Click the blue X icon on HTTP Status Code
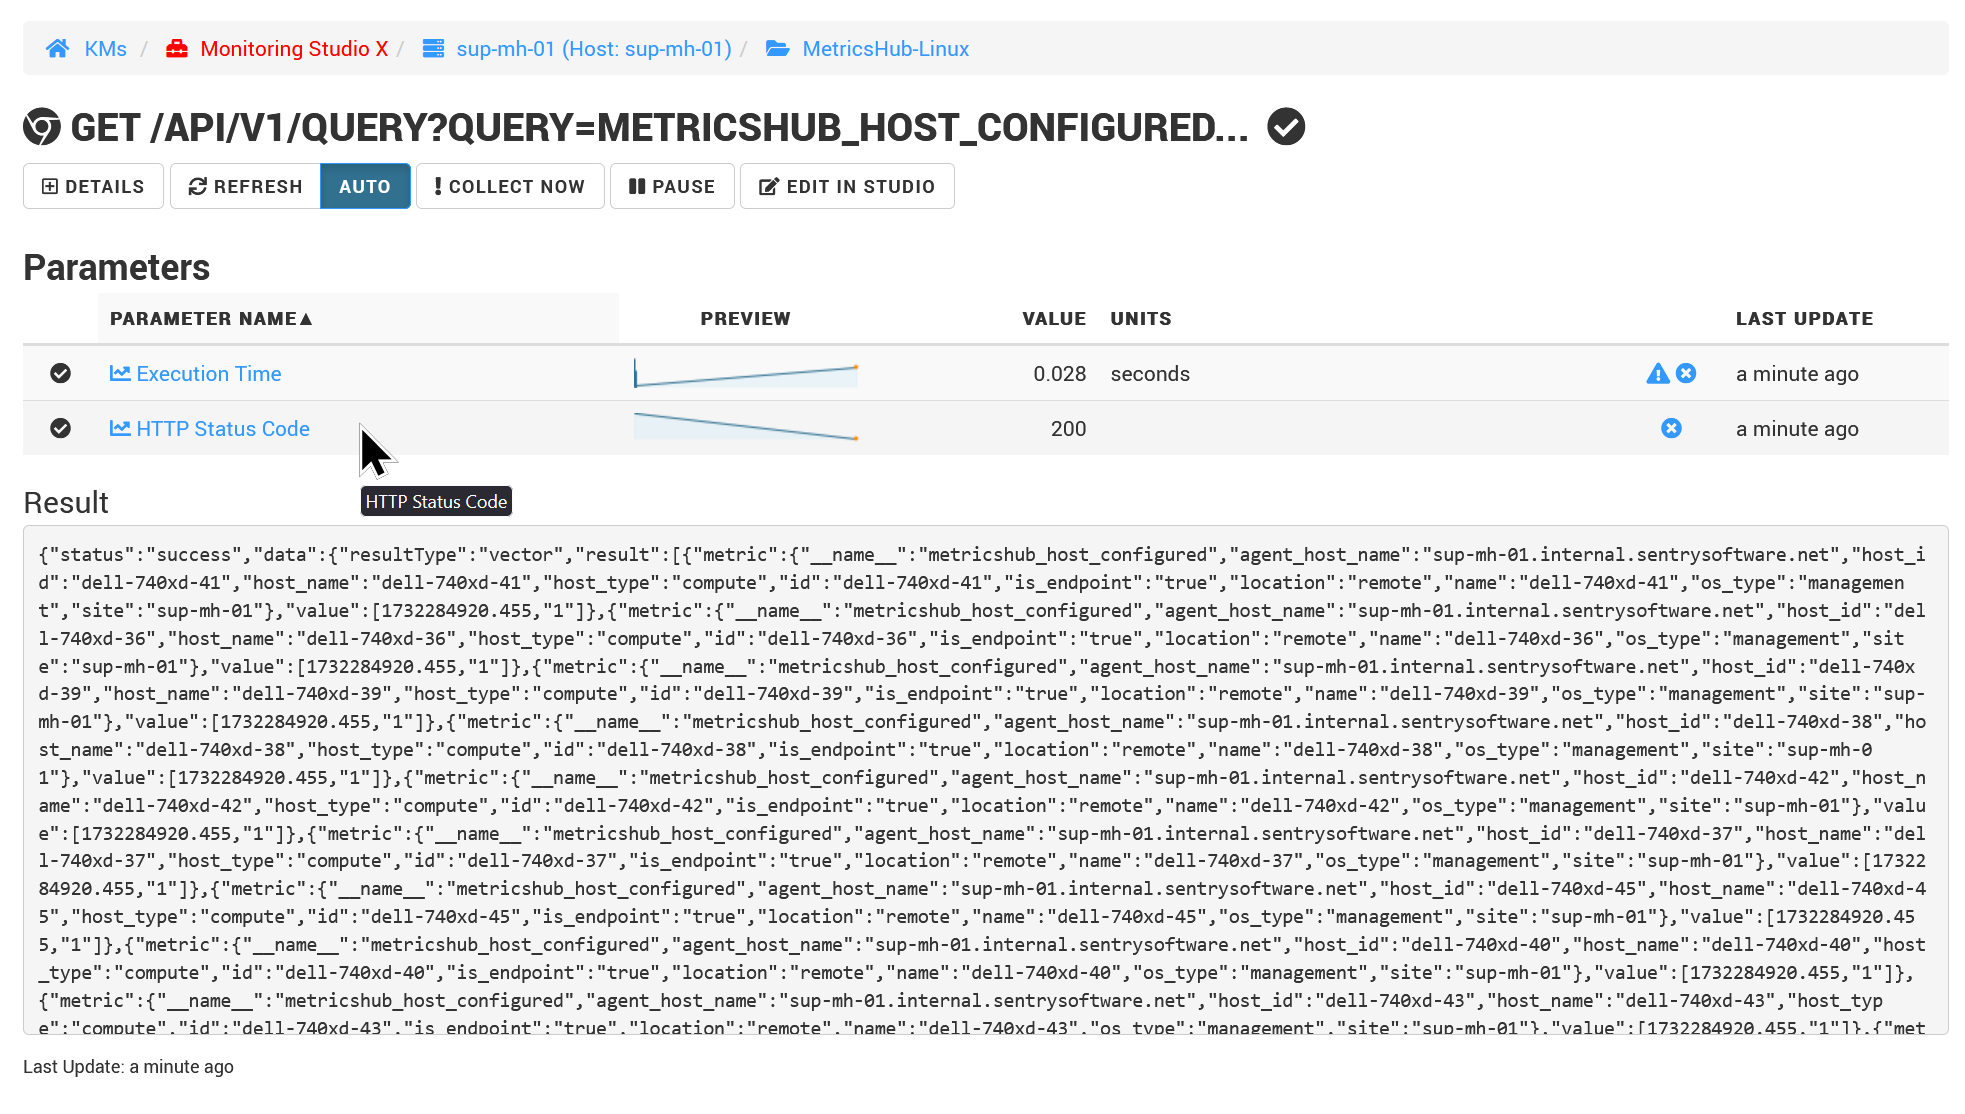Viewport: 1965px width, 1114px height. tap(1671, 429)
